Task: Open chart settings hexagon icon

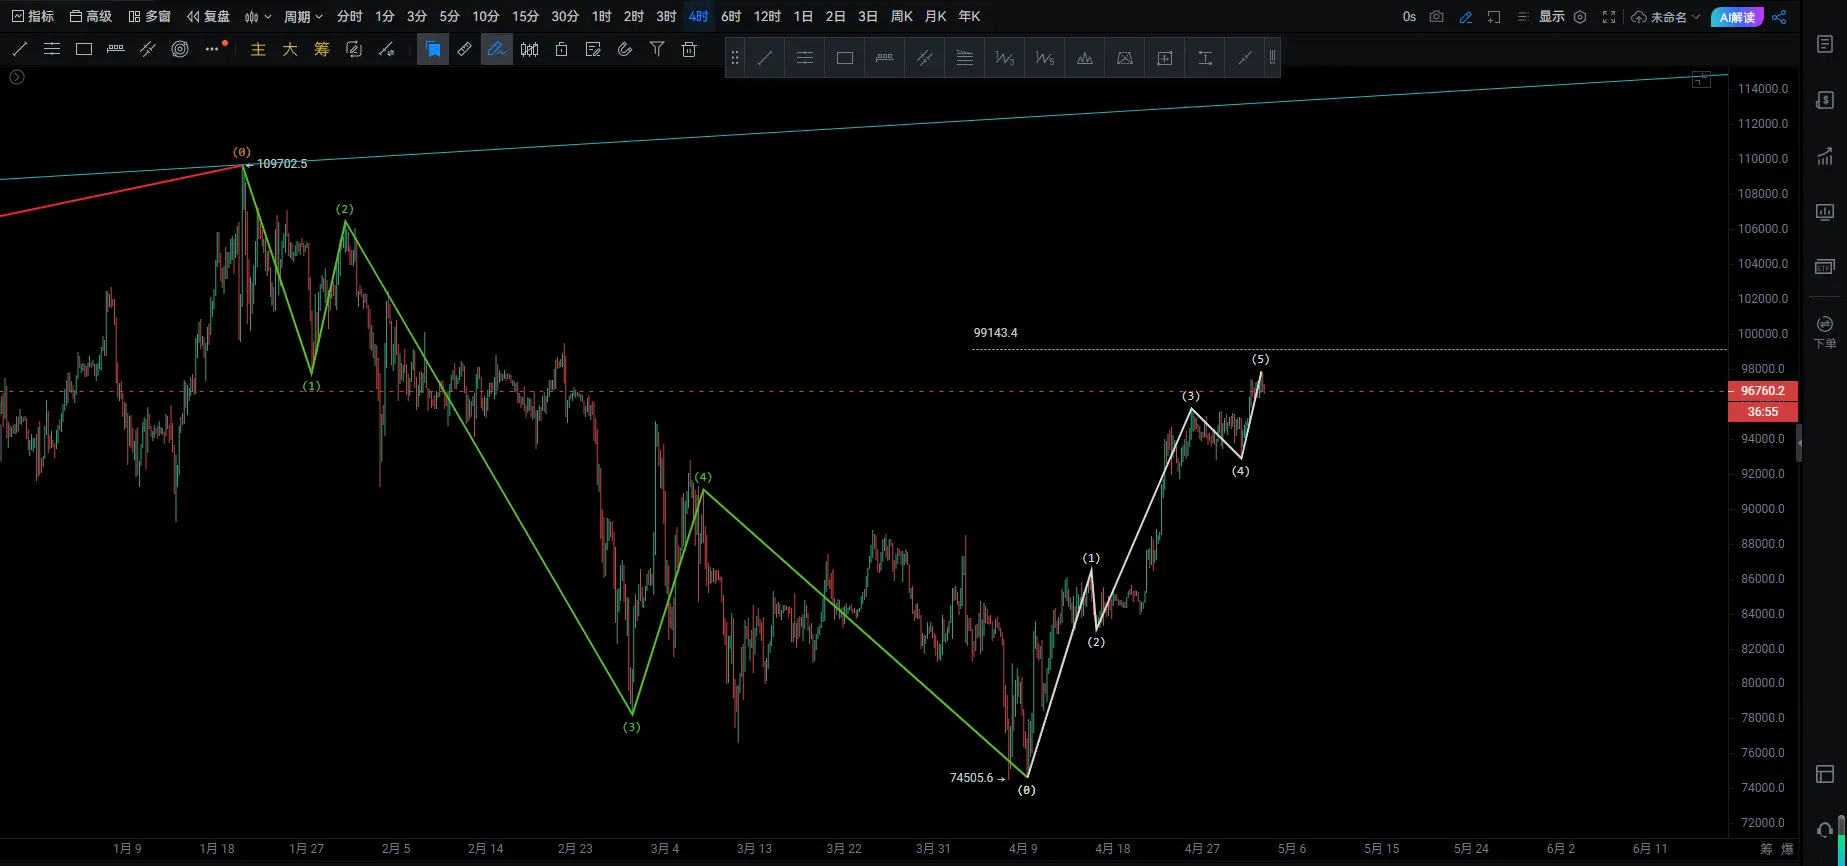Action: 1580,16
